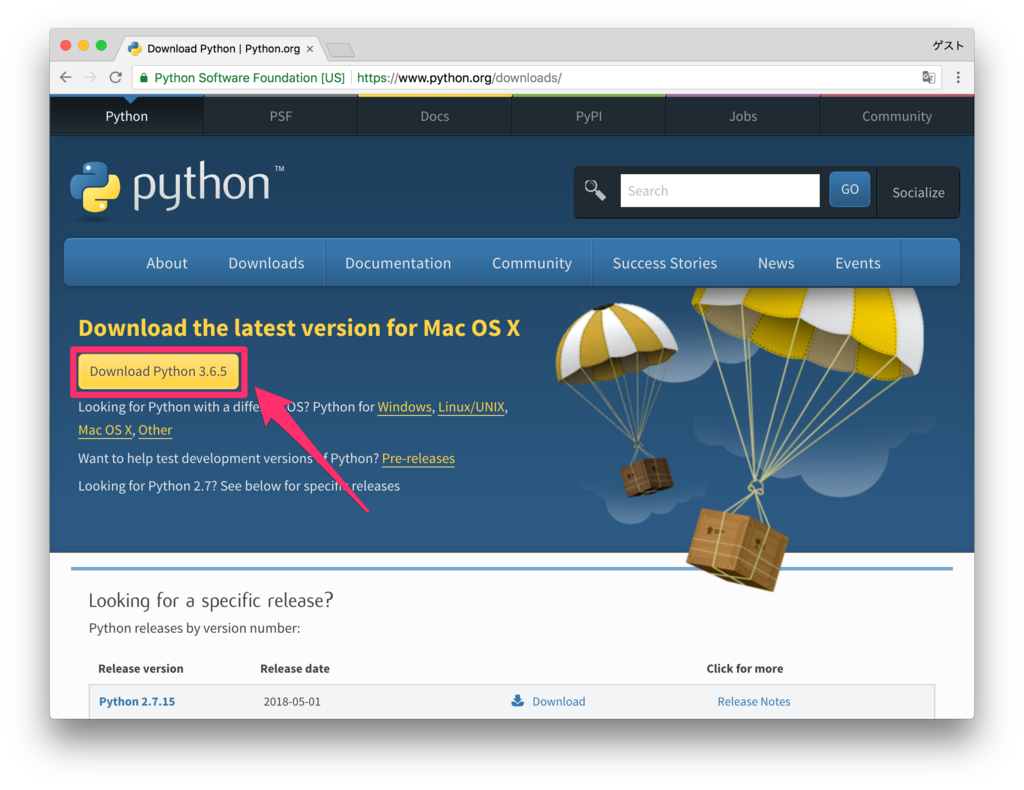1024x790 pixels.
Task: Open the Pre-releases link
Action: 418,458
